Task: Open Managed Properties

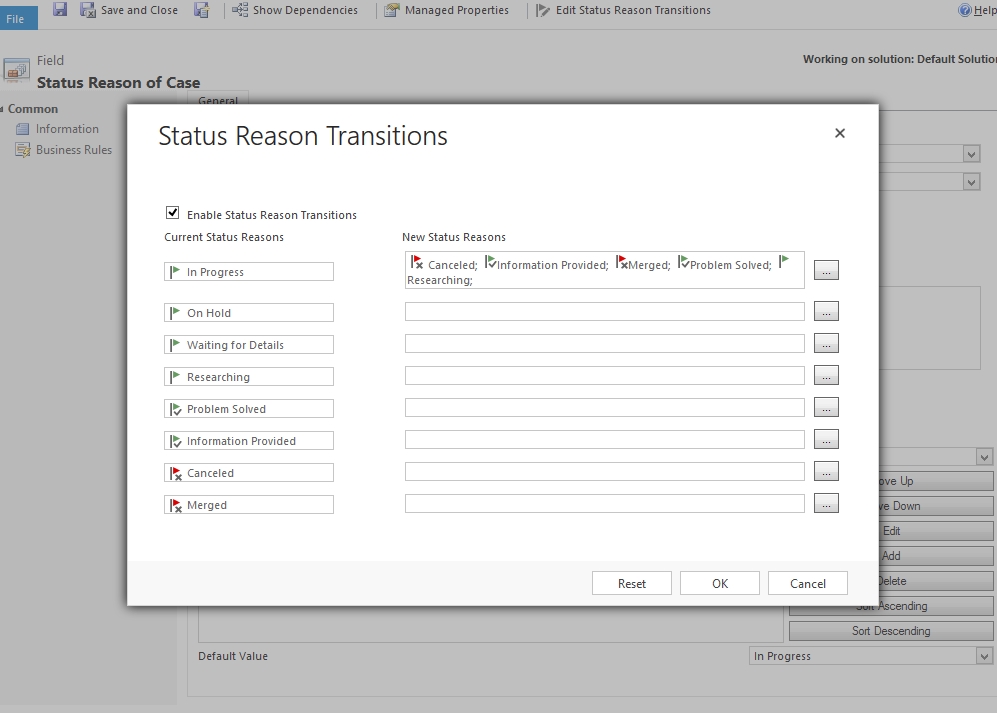Action: [447, 10]
